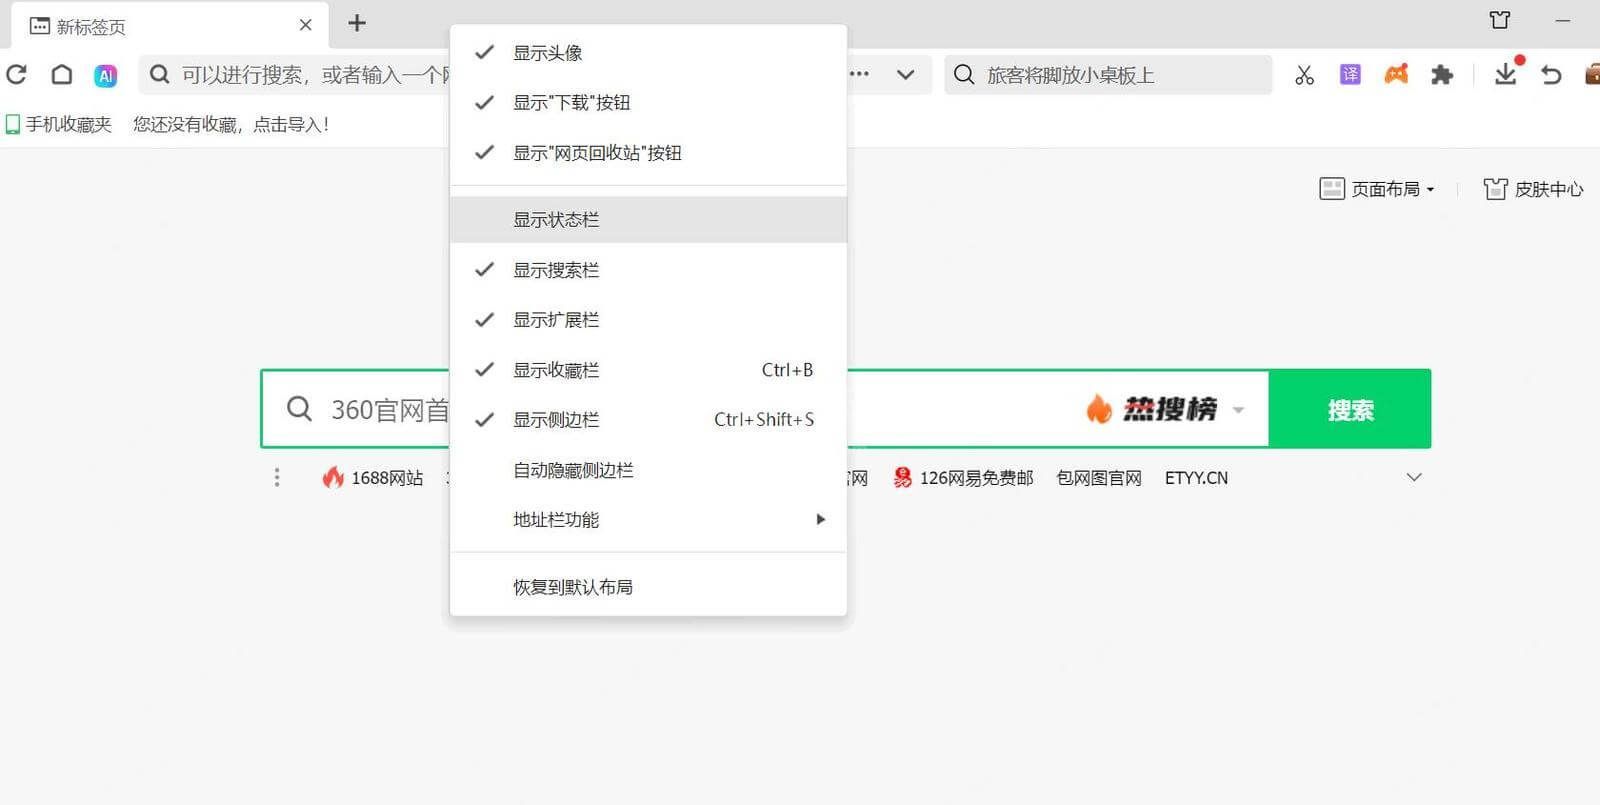Expand the 热搜榜 dropdown arrow
This screenshot has height=805, width=1600.
tap(1238, 410)
